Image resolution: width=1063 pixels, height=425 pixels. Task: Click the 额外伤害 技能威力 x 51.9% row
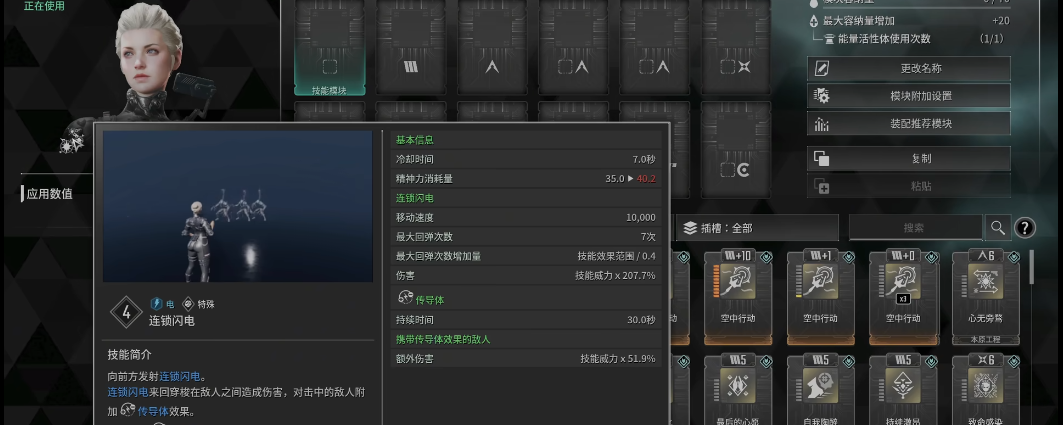click(x=525, y=359)
